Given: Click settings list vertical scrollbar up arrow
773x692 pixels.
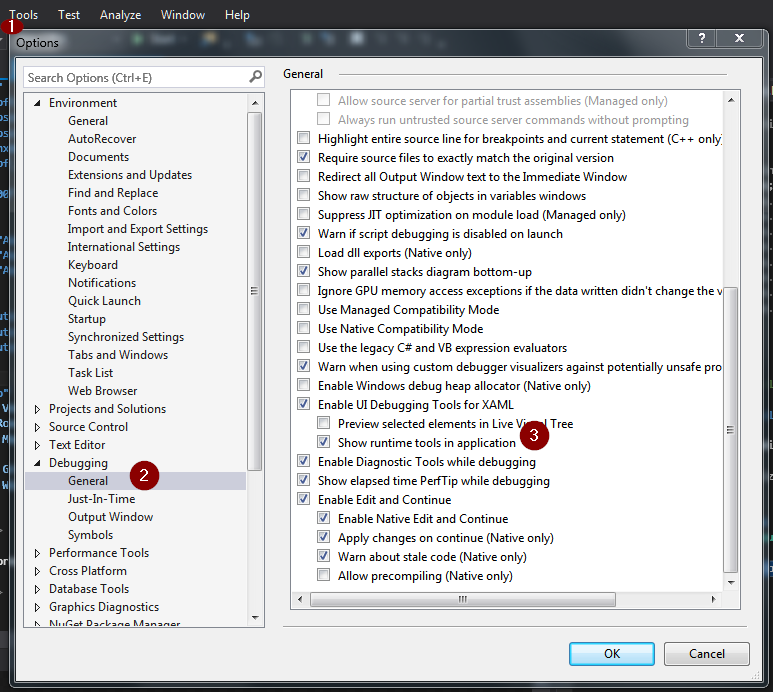Looking at the screenshot, I should (x=731, y=100).
